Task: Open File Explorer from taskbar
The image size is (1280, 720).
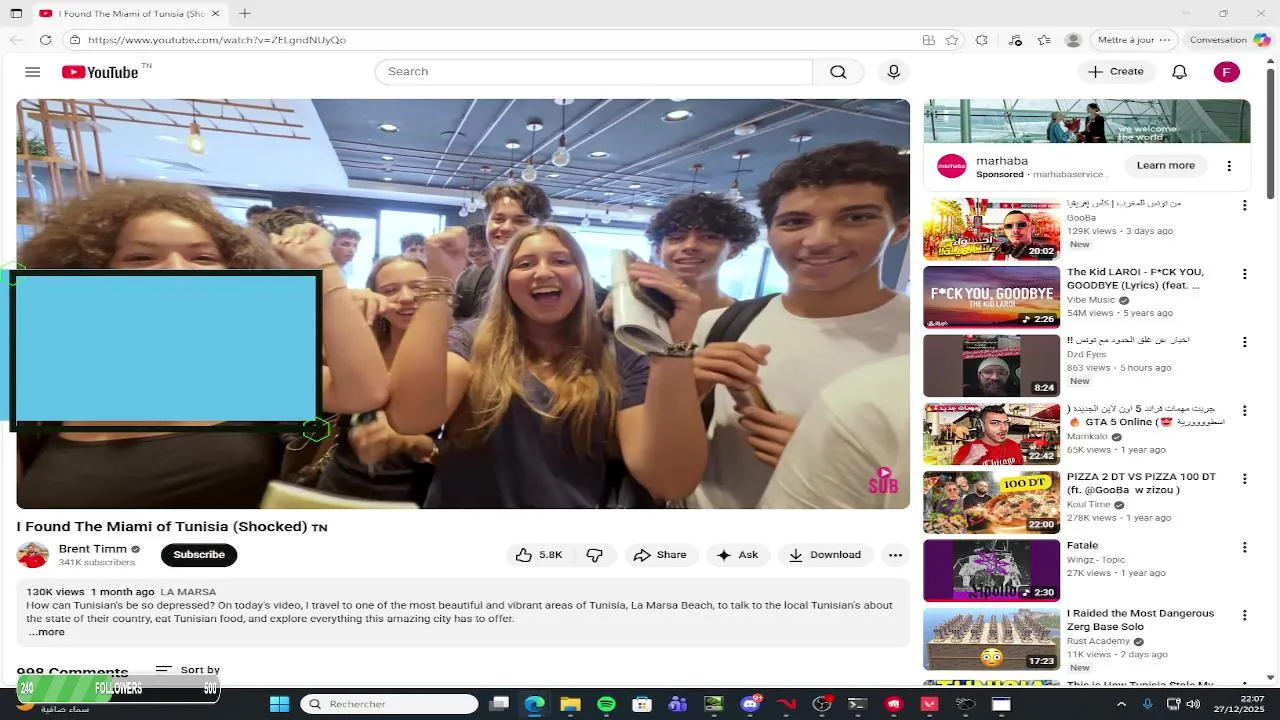Action: tap(570, 704)
